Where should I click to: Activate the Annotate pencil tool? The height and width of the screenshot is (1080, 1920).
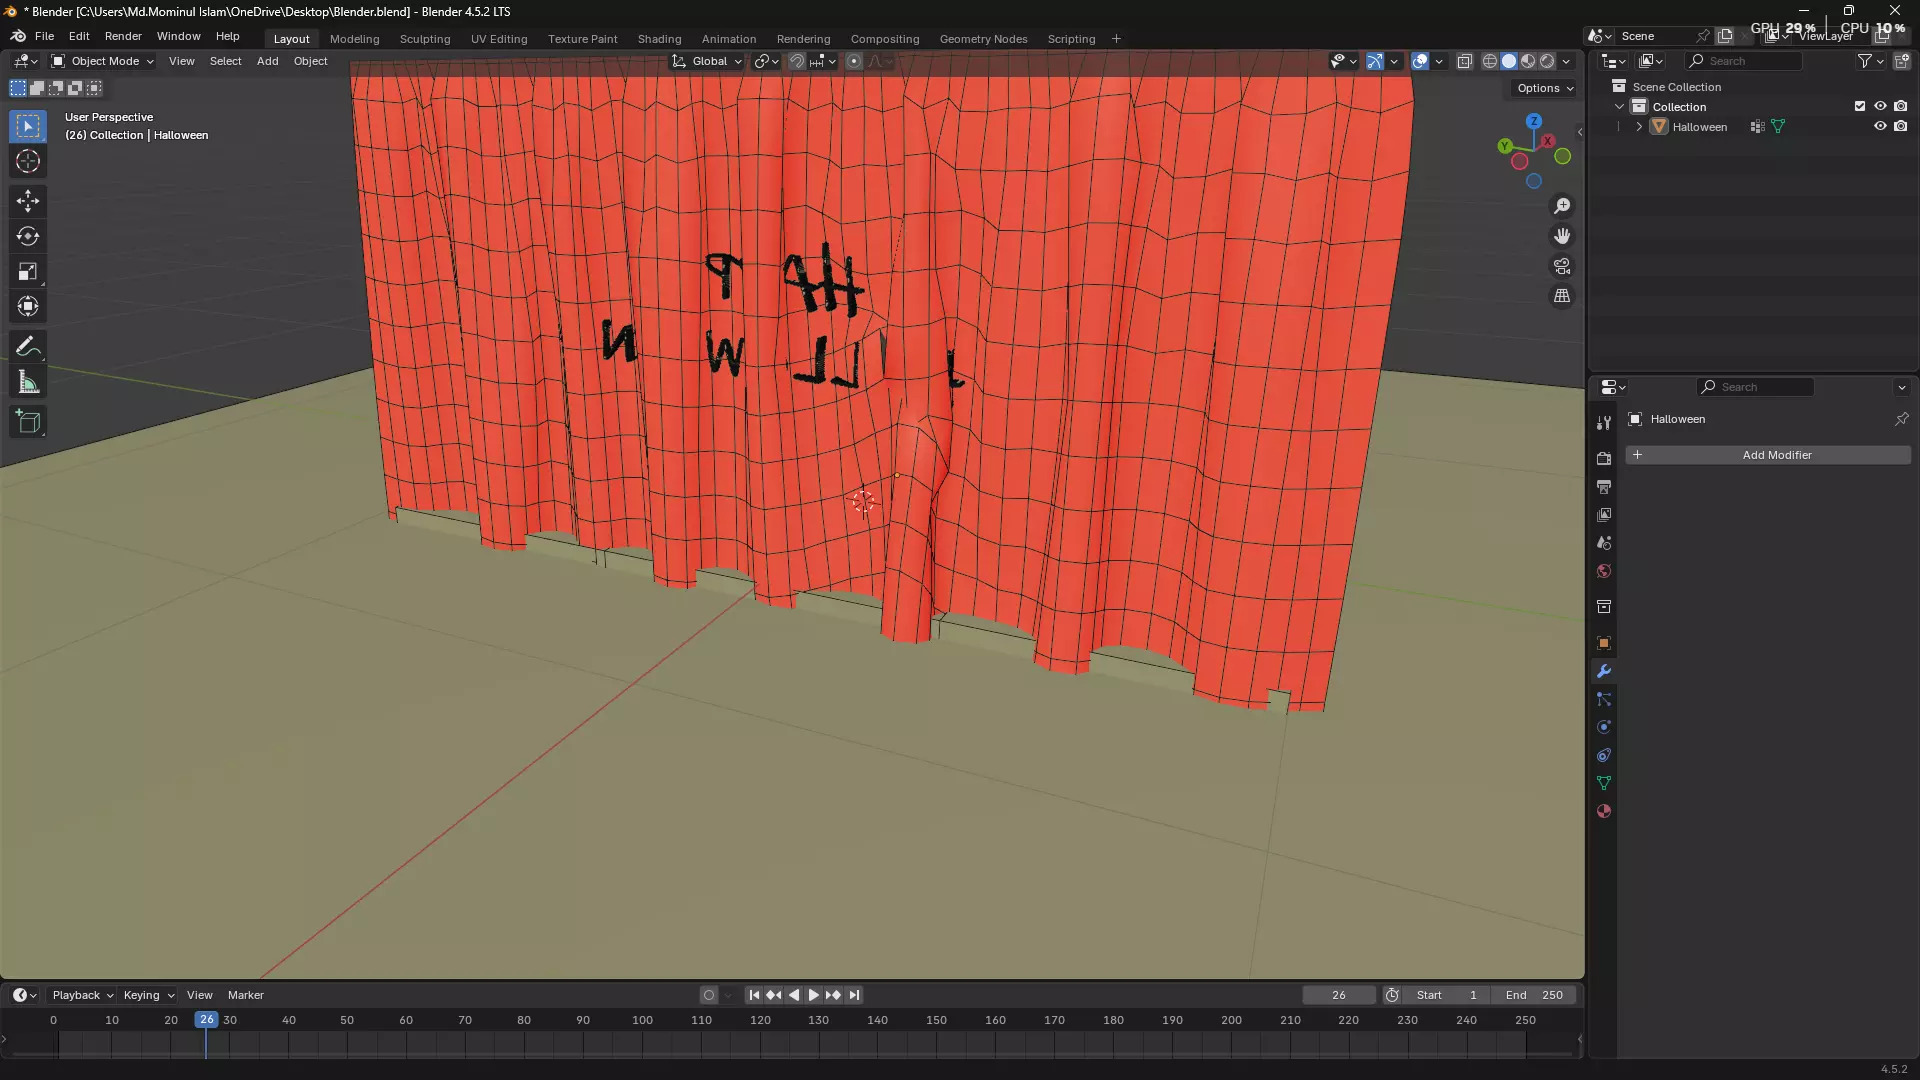click(x=28, y=347)
